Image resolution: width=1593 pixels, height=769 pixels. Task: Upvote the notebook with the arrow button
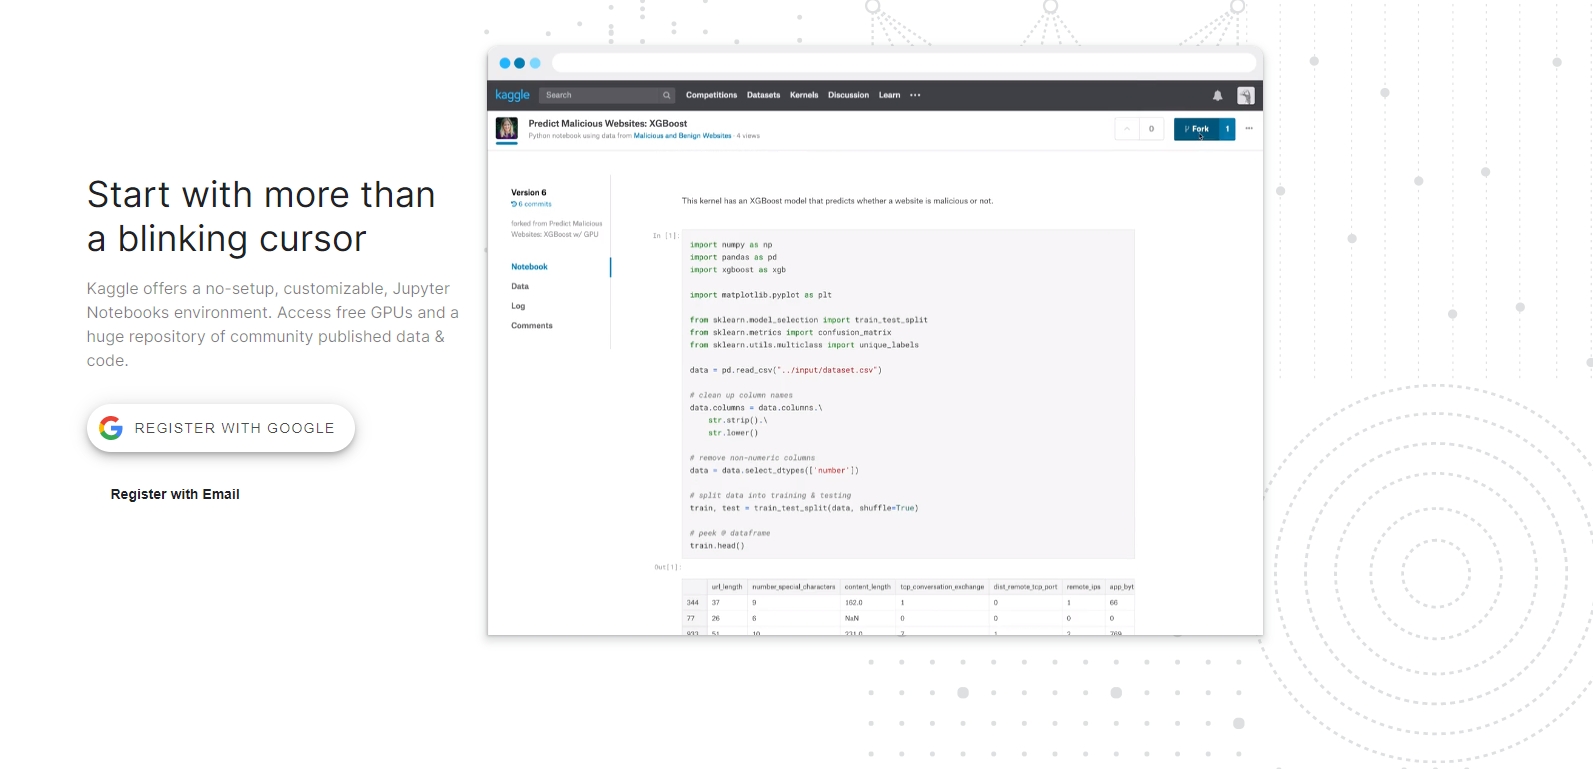click(x=1127, y=129)
